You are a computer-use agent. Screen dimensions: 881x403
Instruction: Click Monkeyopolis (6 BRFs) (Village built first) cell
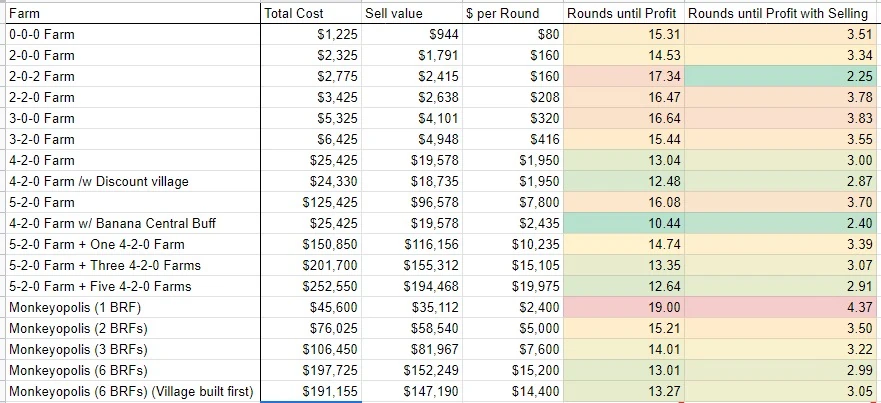click(x=130, y=392)
